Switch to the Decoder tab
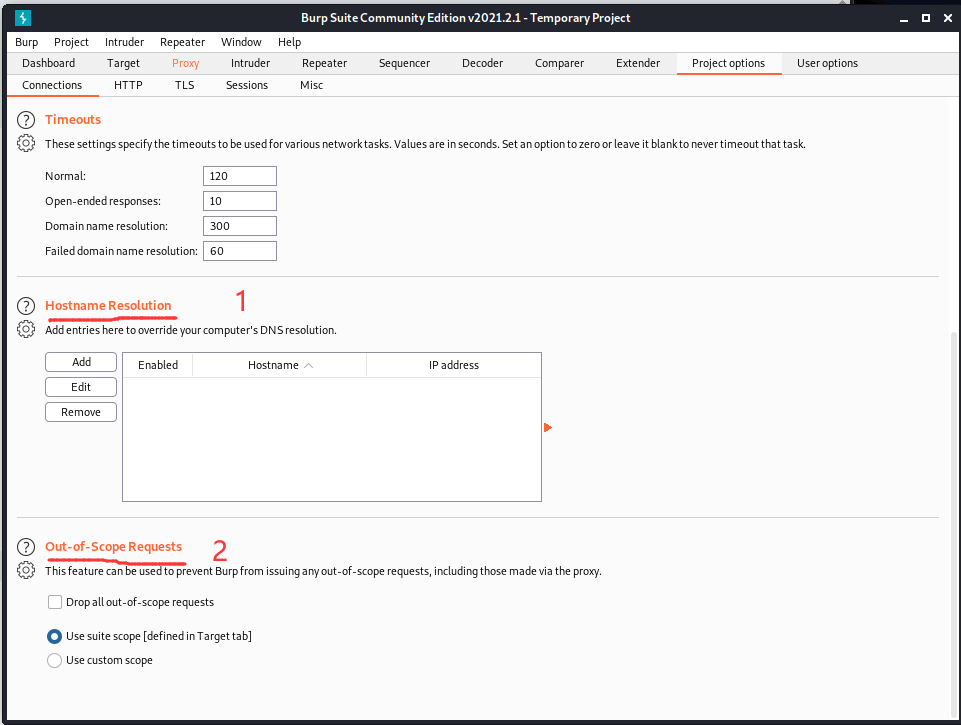 (482, 63)
